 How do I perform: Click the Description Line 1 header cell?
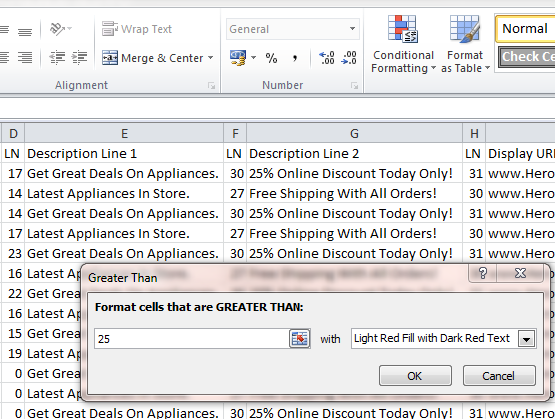pyautogui.click(x=124, y=154)
